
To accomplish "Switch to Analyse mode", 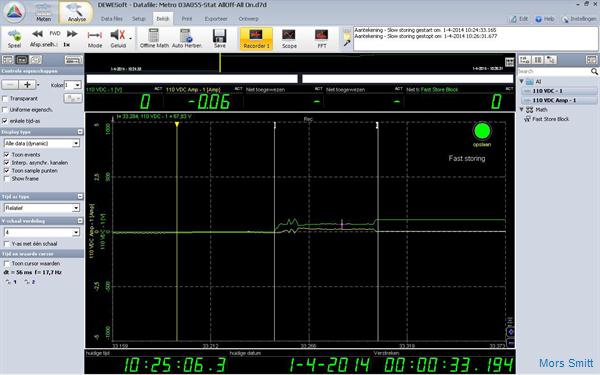I will pyautogui.click(x=76, y=12).
